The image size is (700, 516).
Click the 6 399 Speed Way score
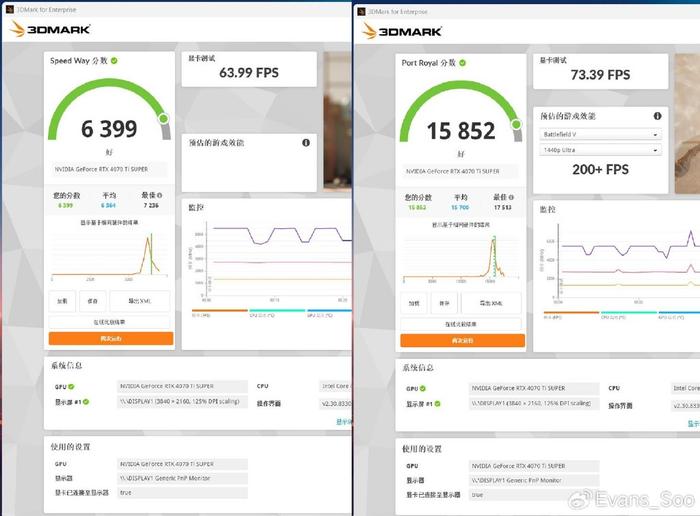coord(109,129)
